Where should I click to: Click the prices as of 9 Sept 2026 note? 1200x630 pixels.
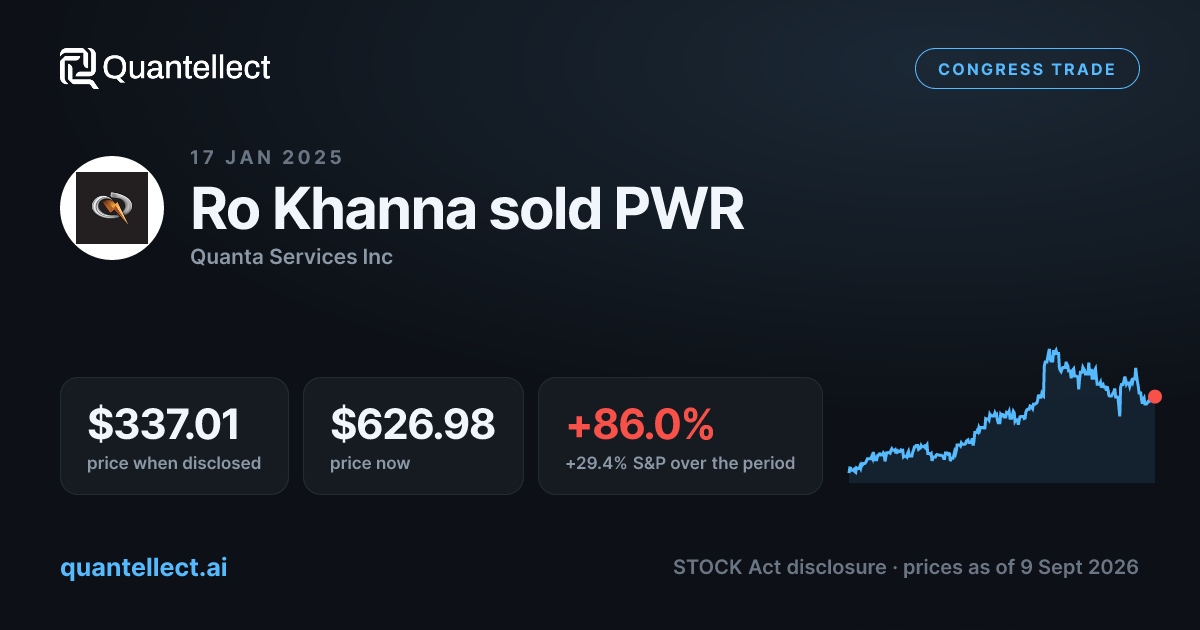coord(1021,567)
